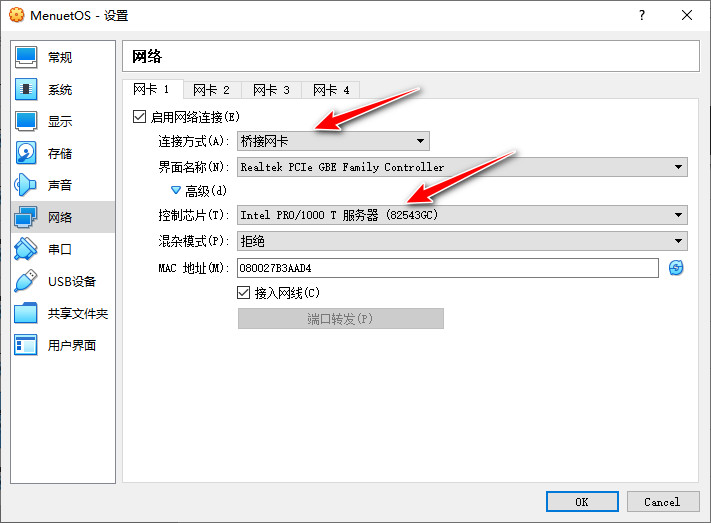Select USB设备 text in the sidebar

click(x=72, y=281)
